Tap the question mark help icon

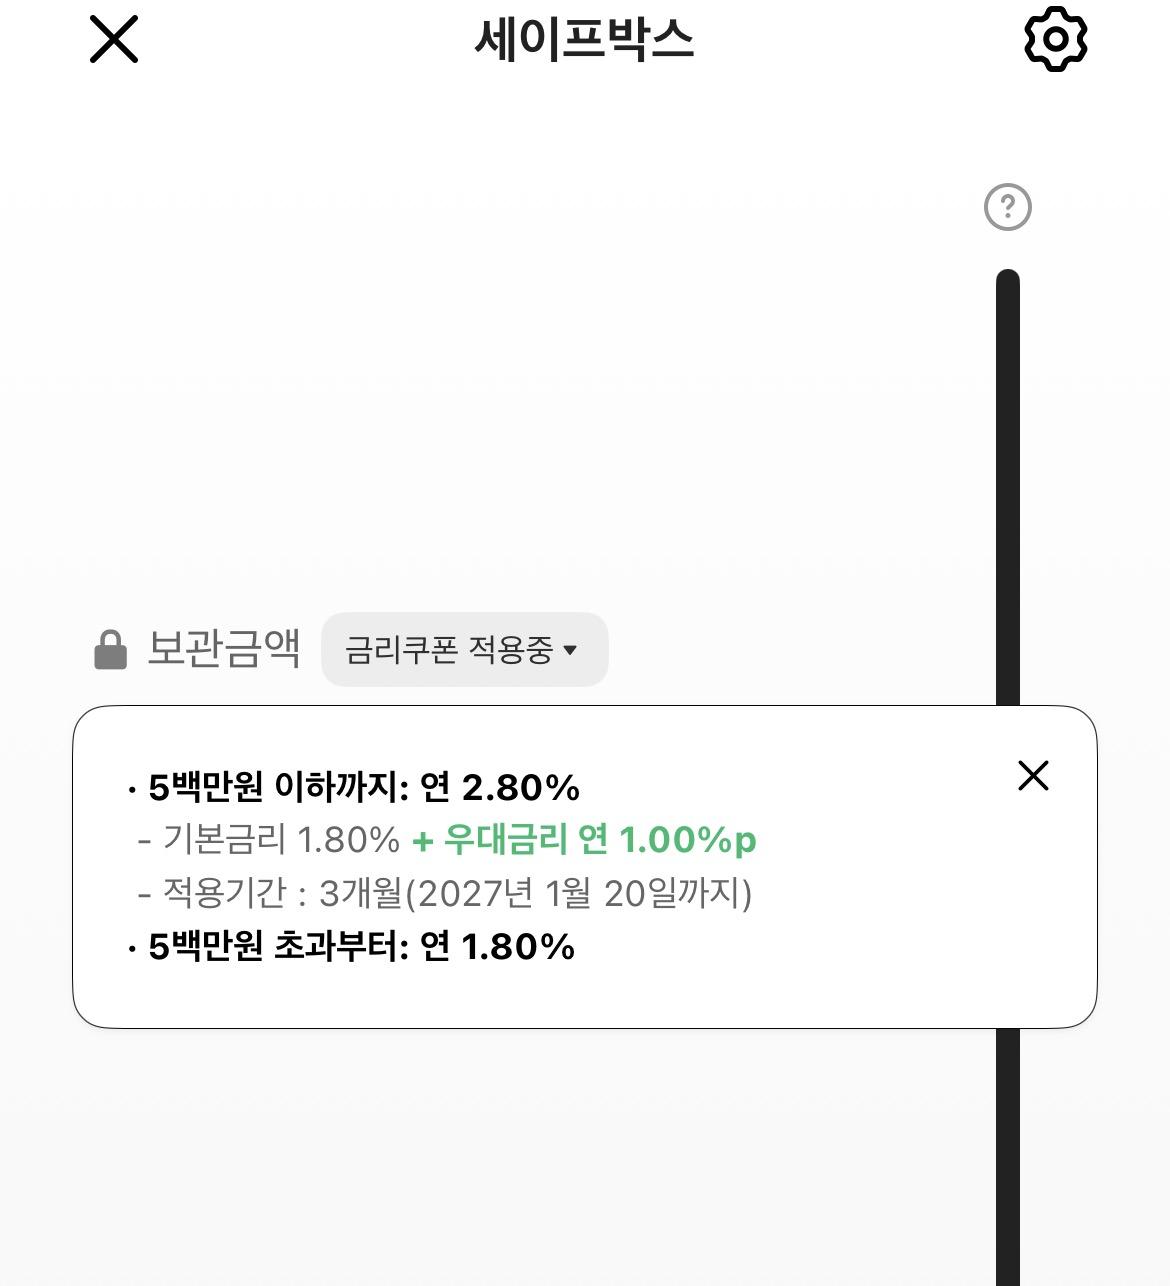tap(1007, 207)
